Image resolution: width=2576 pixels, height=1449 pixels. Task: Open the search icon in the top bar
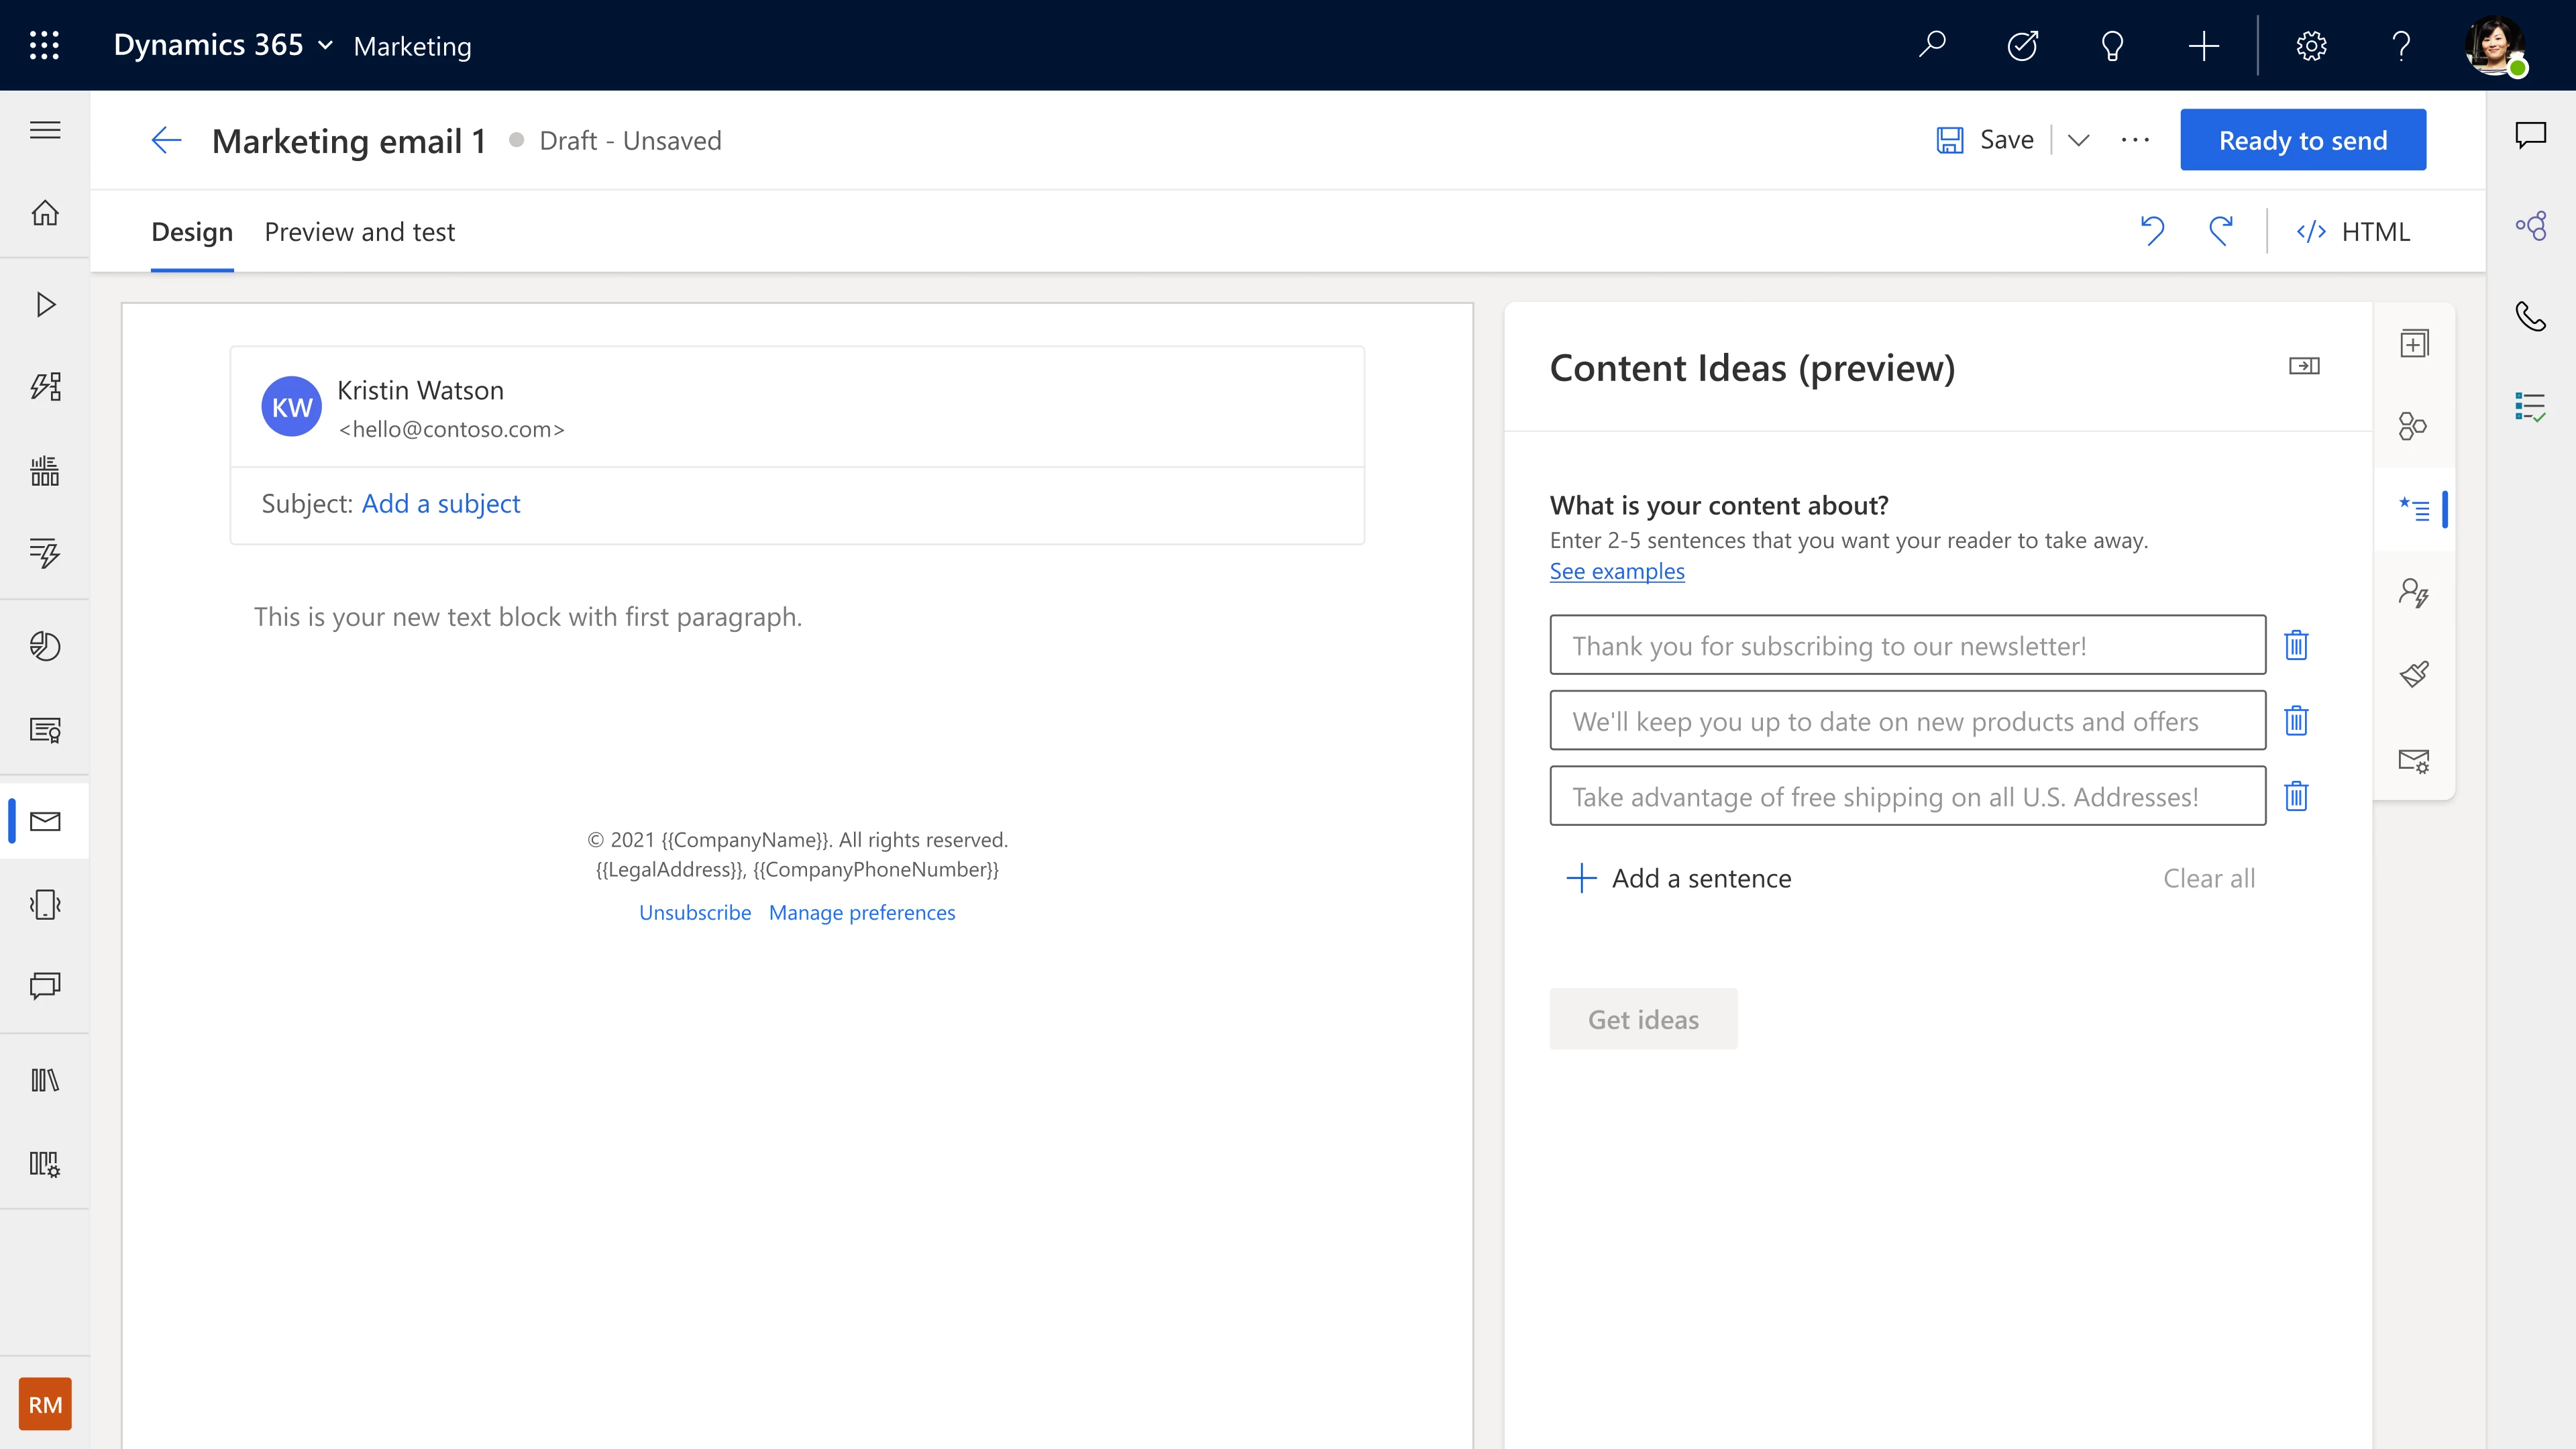point(1932,45)
